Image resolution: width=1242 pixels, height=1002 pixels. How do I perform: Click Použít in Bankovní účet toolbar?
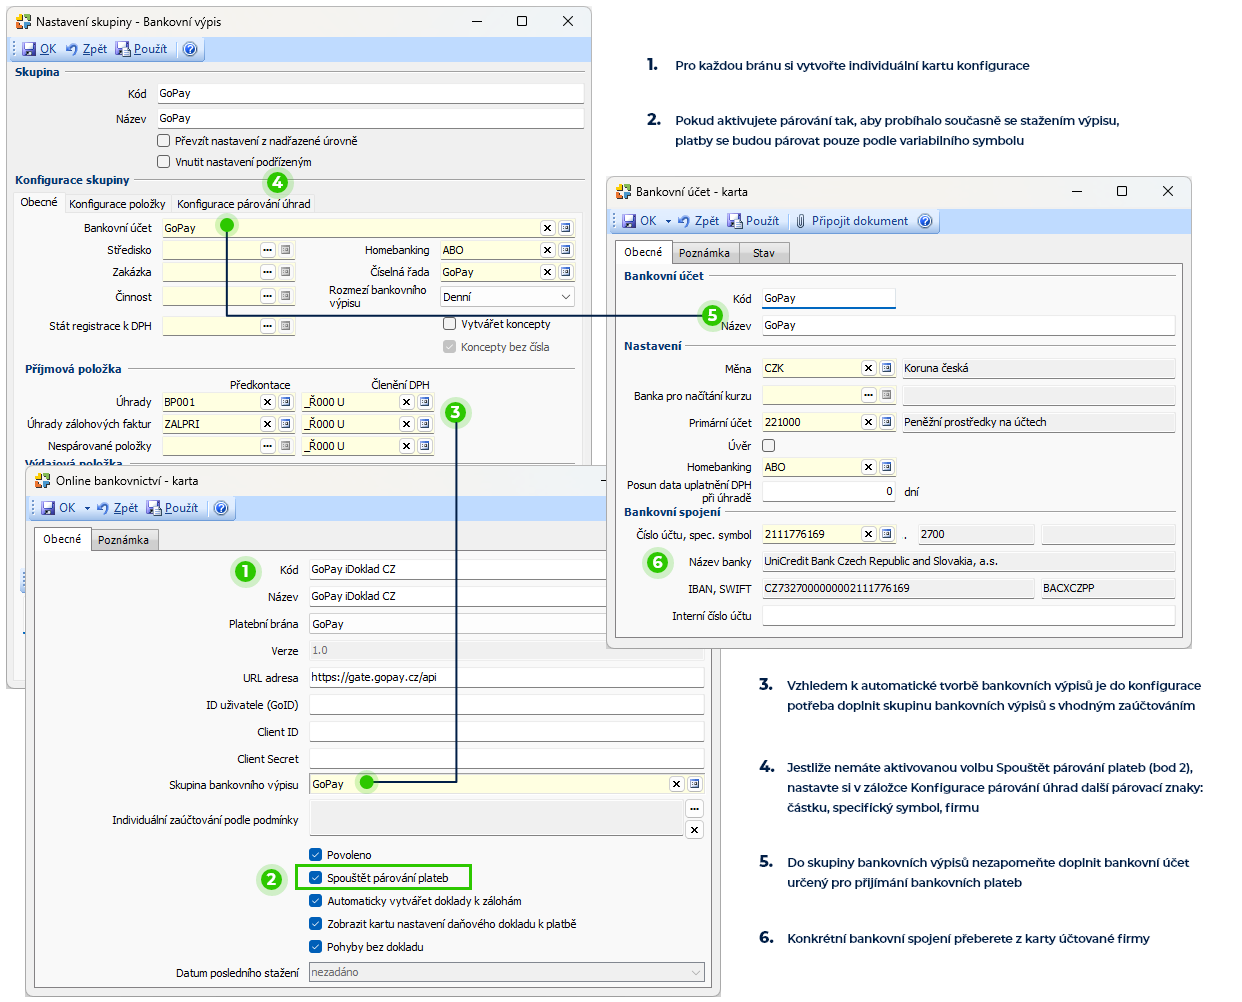(753, 221)
